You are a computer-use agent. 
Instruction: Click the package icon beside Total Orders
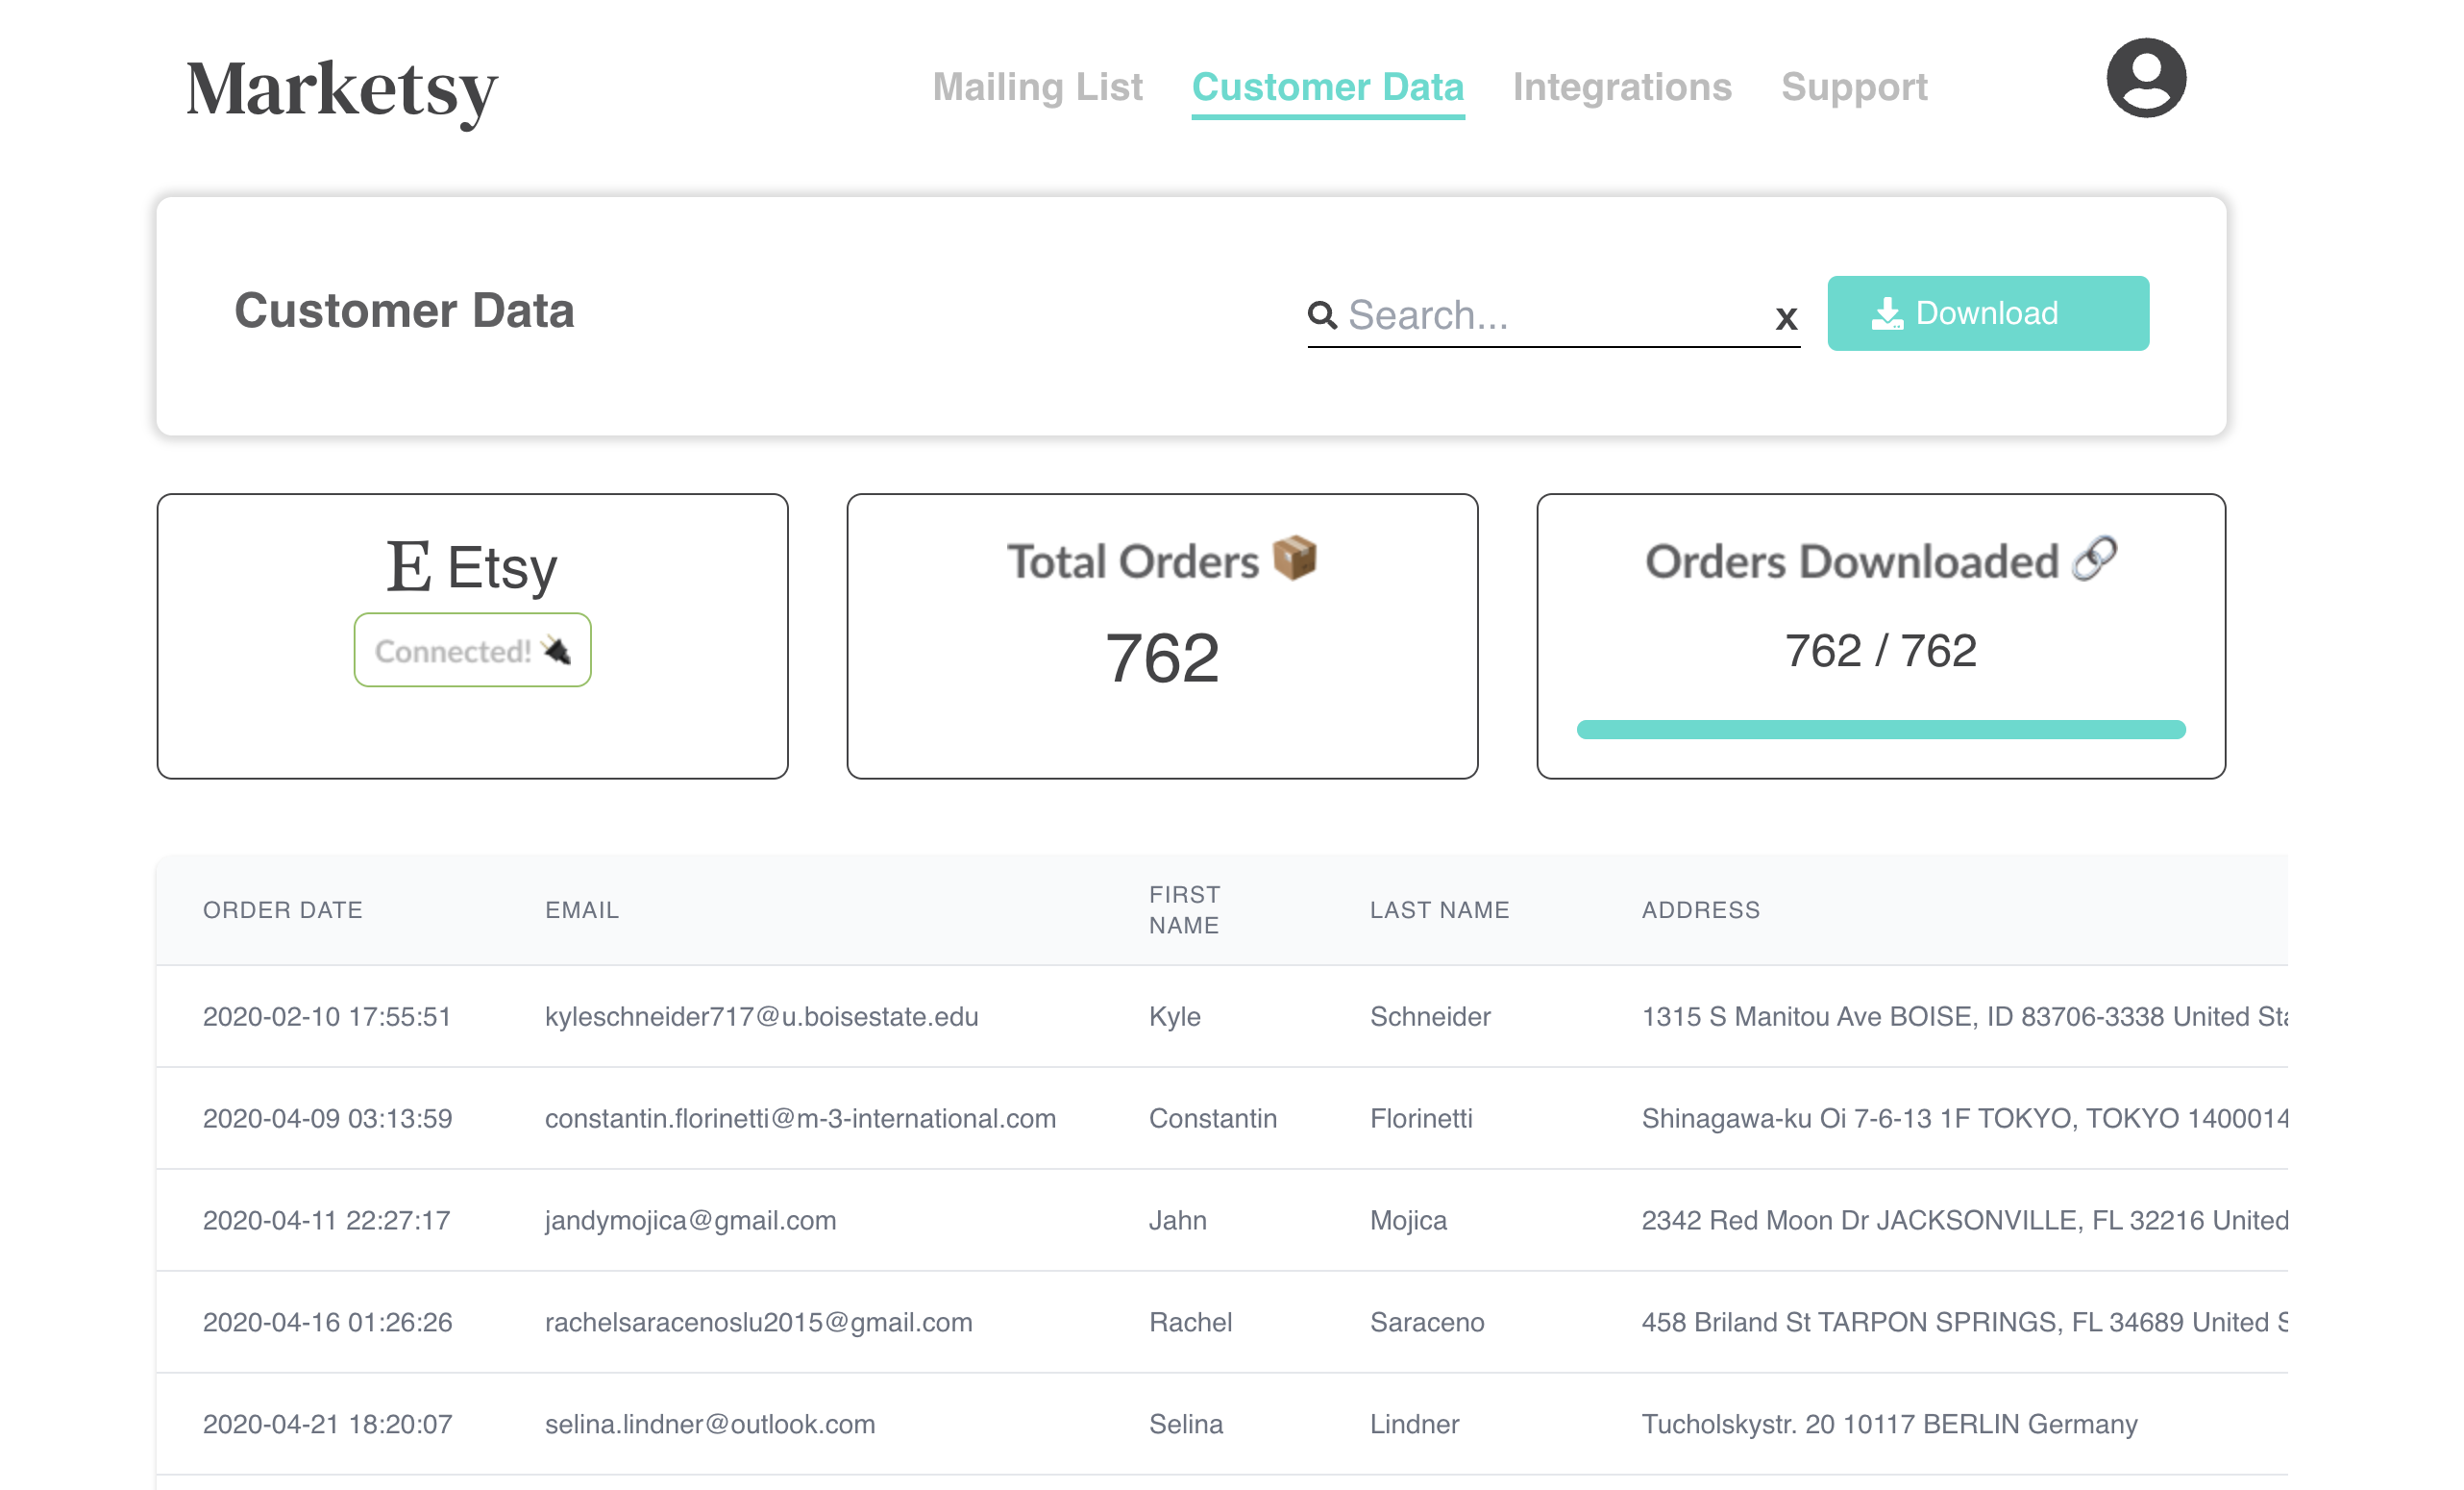(x=1295, y=559)
